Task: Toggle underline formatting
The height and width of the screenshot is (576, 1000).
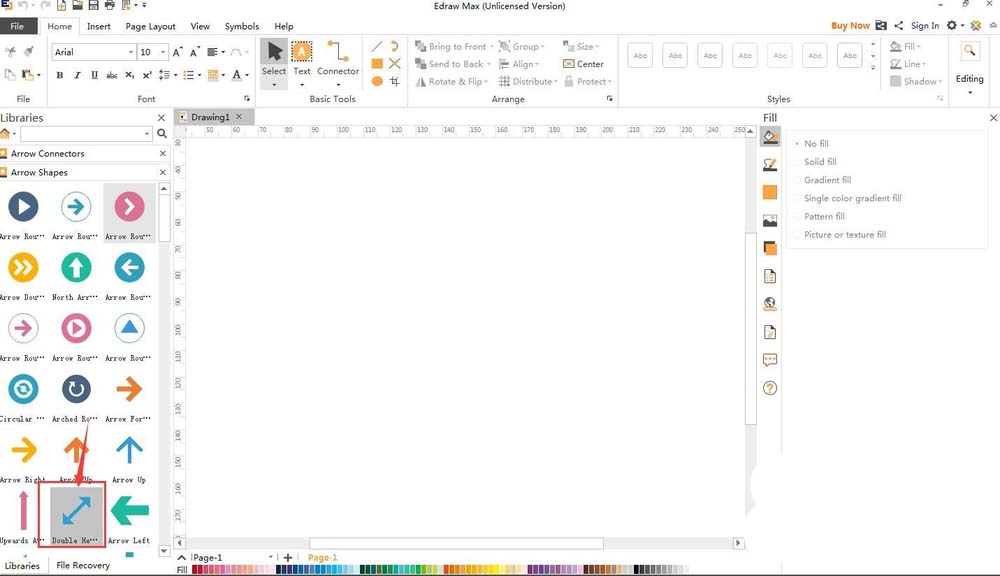Action: coord(94,75)
